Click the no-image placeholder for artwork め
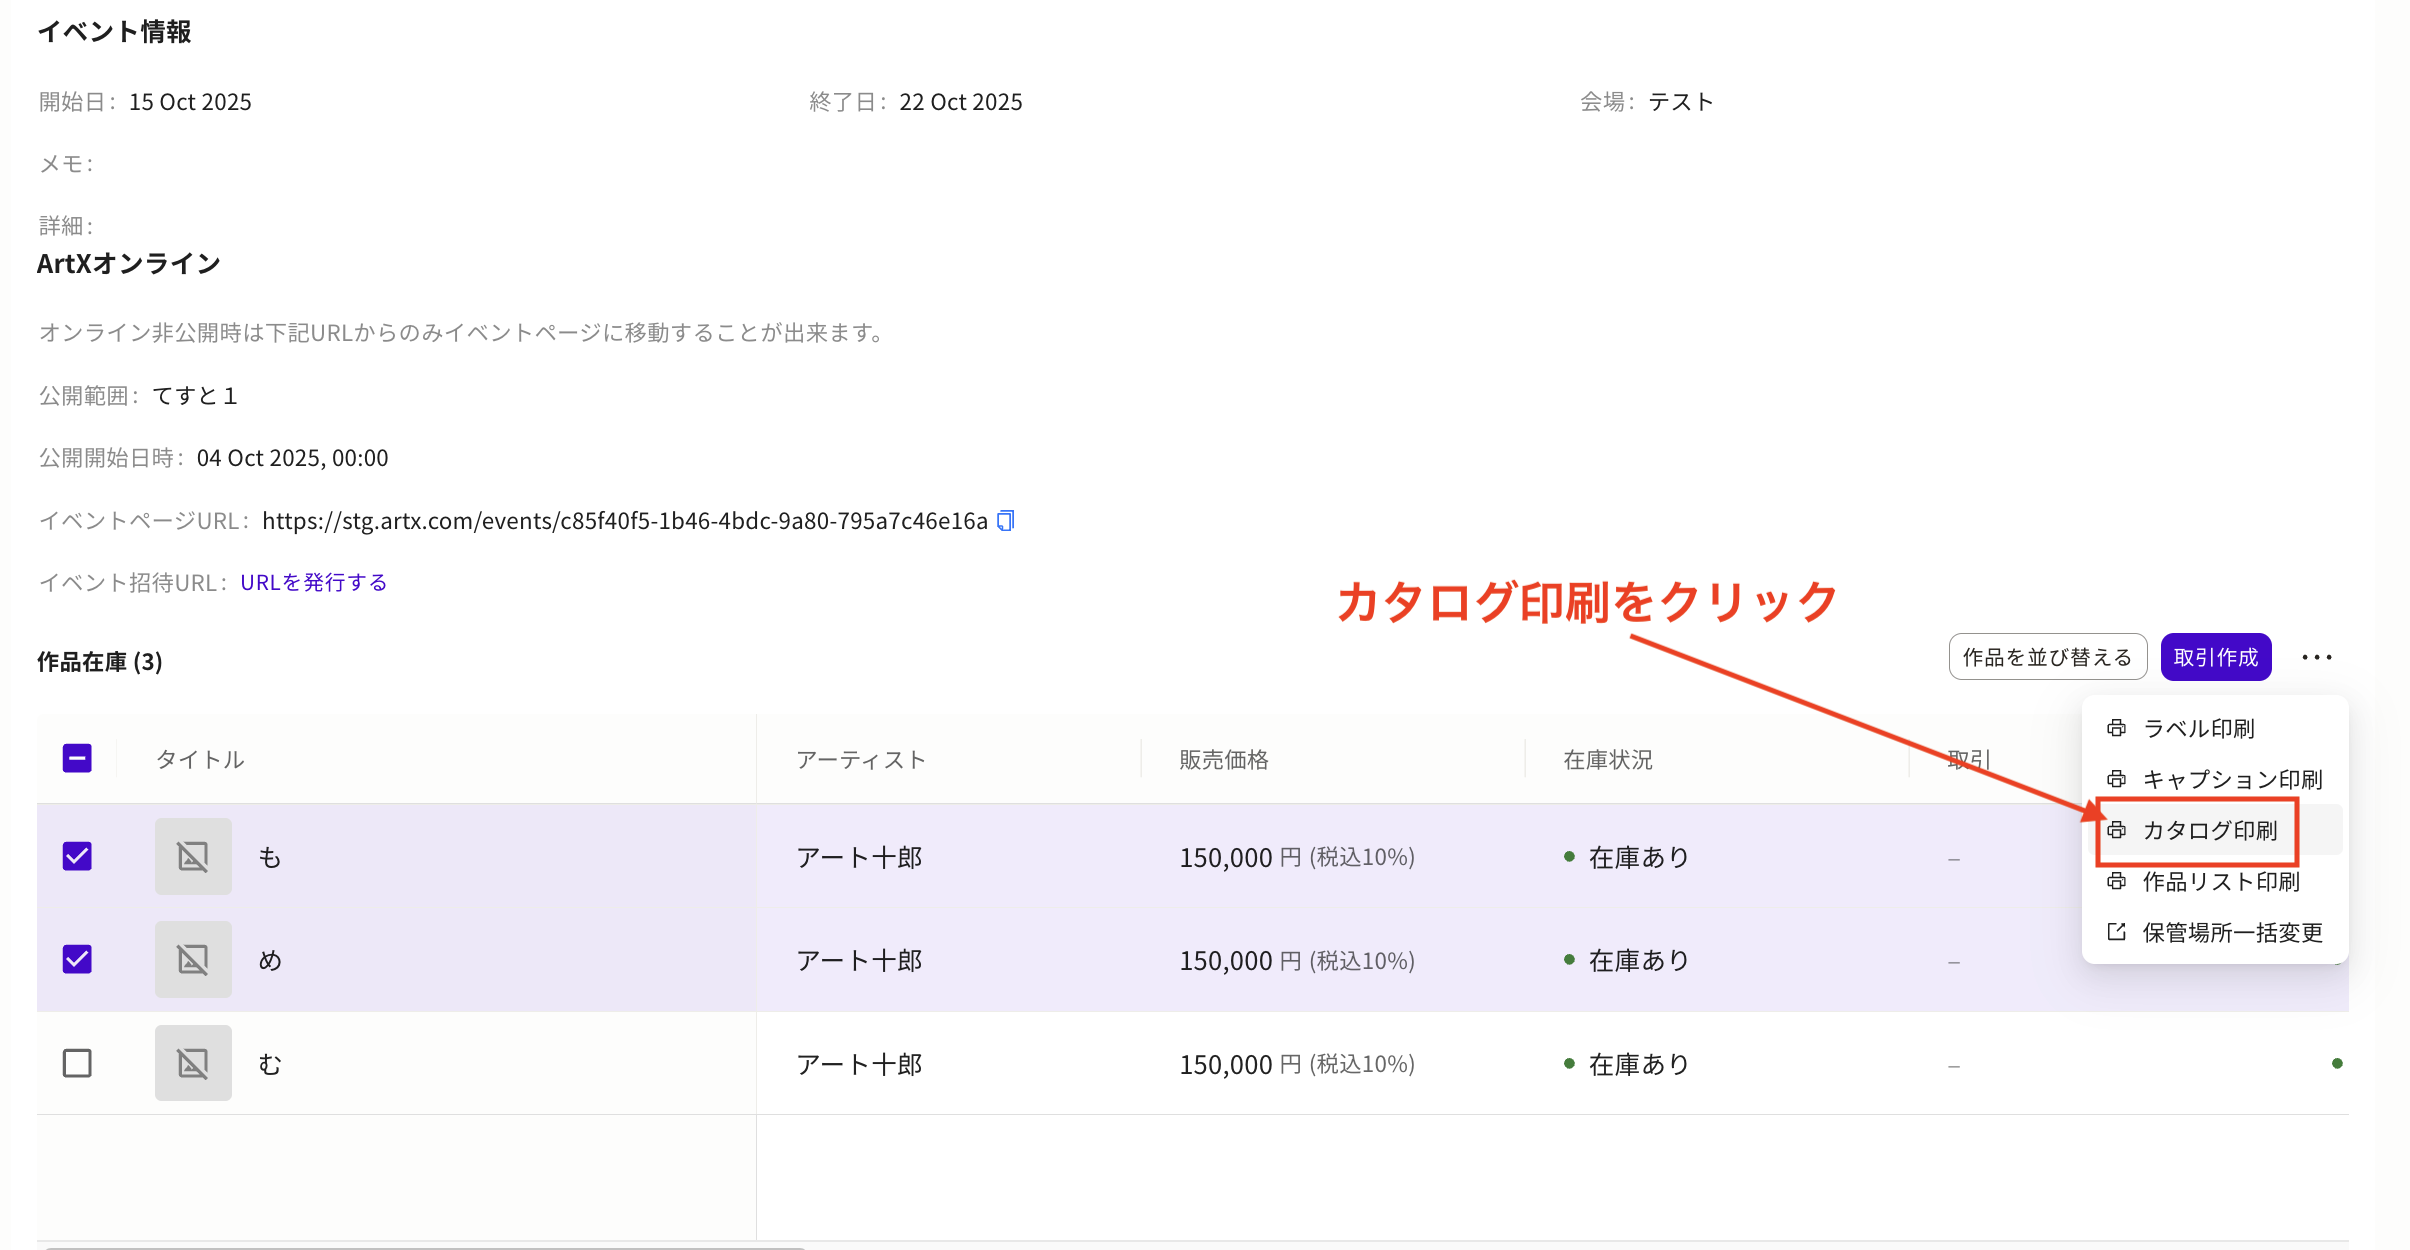Image resolution: width=2410 pixels, height=1250 pixels. click(x=193, y=960)
